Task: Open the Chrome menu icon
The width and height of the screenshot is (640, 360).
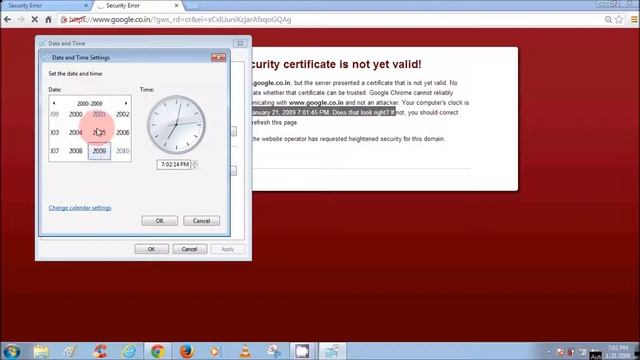Action: pos(634,20)
